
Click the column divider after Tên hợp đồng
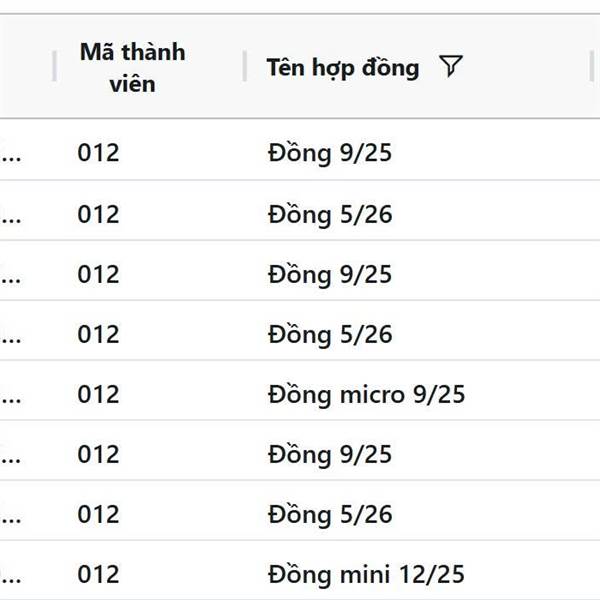tap(592, 66)
